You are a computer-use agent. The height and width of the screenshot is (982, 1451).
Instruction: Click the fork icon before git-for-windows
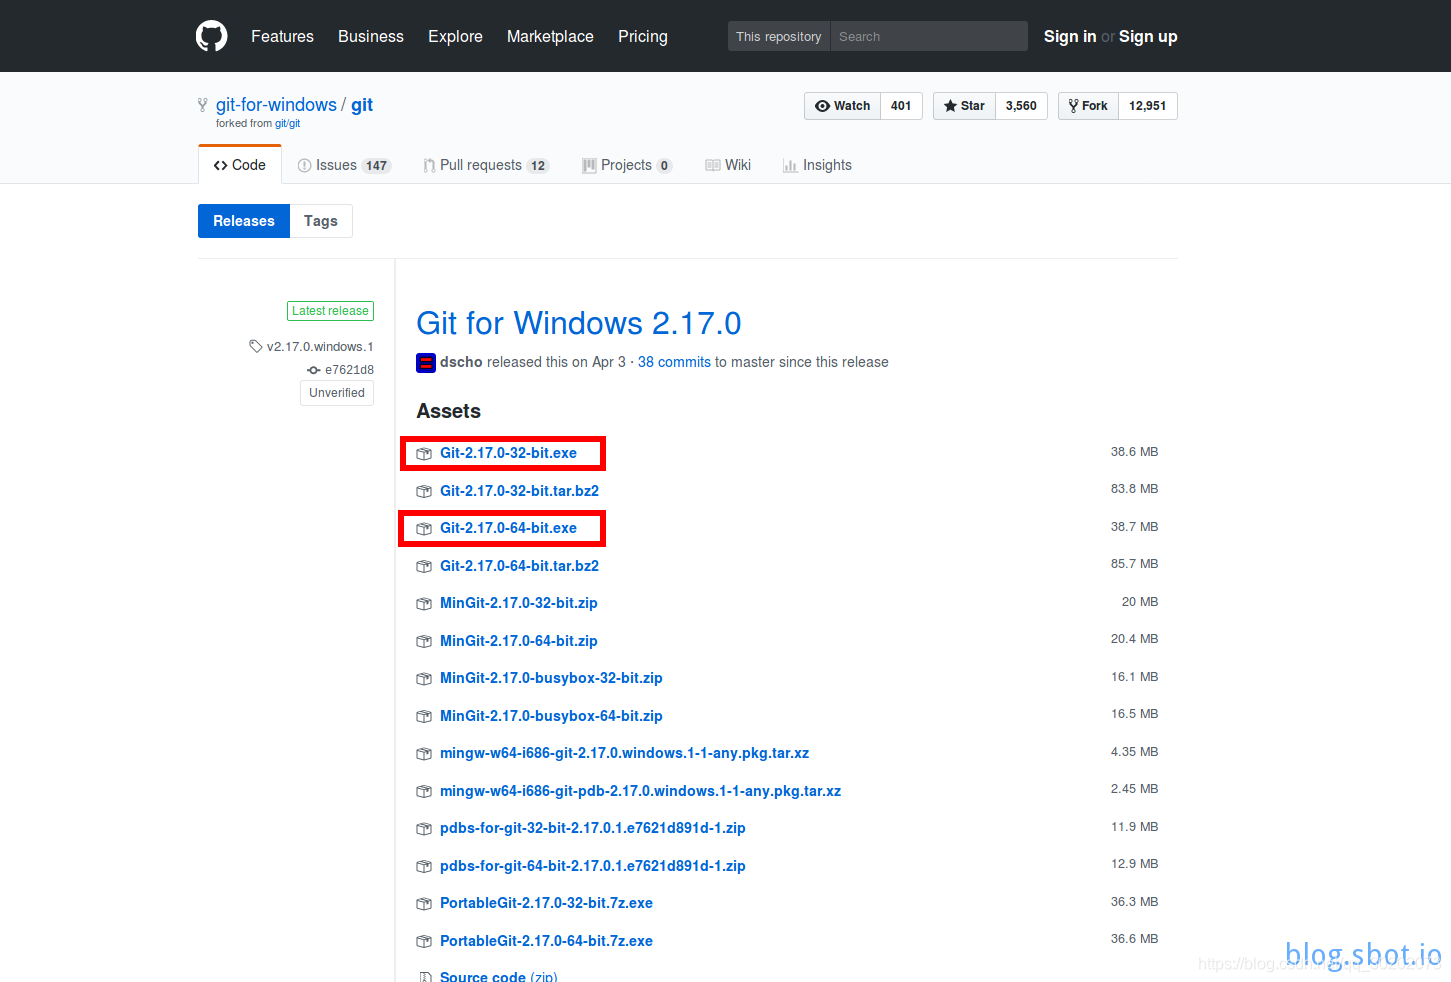pyautogui.click(x=203, y=105)
